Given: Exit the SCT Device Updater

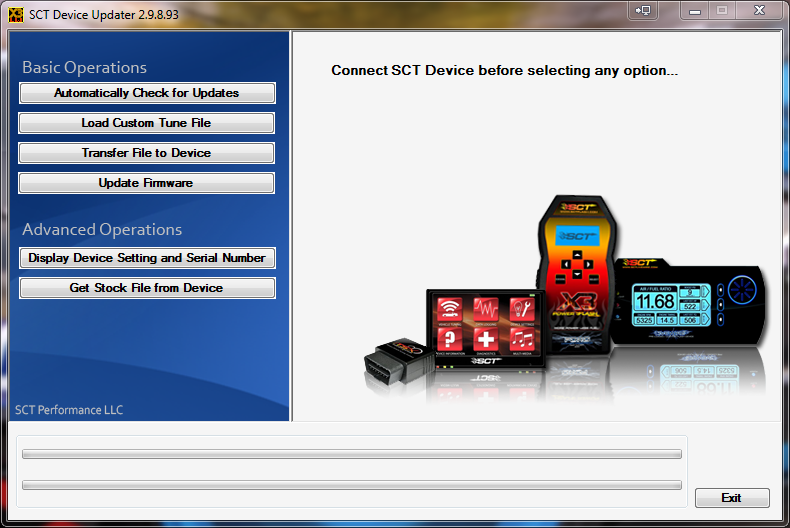Looking at the screenshot, I should pyautogui.click(x=732, y=498).
